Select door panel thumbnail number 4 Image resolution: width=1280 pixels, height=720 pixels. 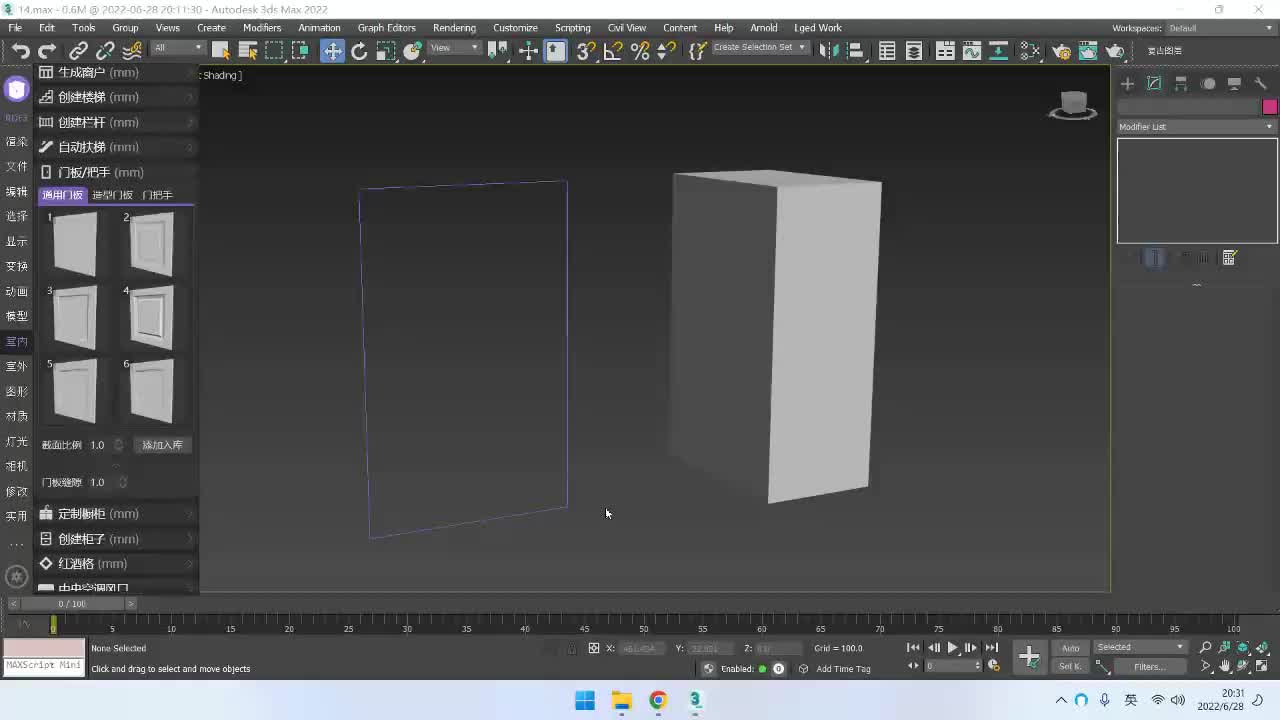click(151, 319)
